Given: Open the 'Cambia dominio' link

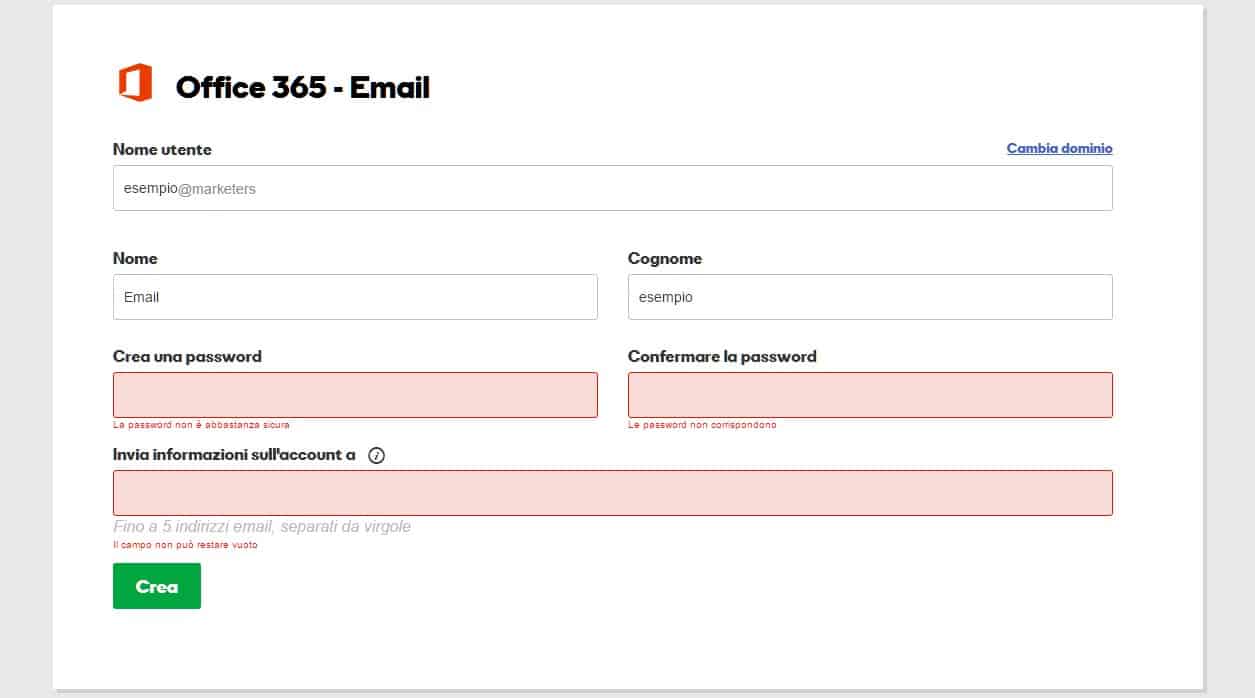Looking at the screenshot, I should tap(1059, 148).
